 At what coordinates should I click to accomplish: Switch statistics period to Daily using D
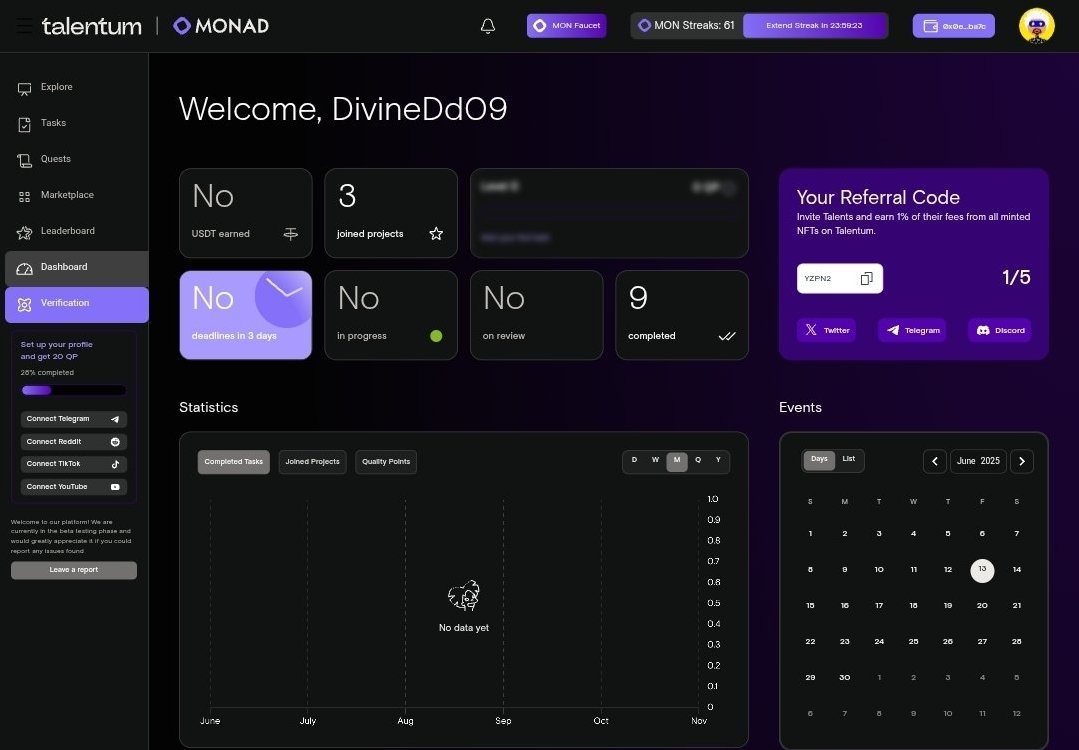pos(633,460)
